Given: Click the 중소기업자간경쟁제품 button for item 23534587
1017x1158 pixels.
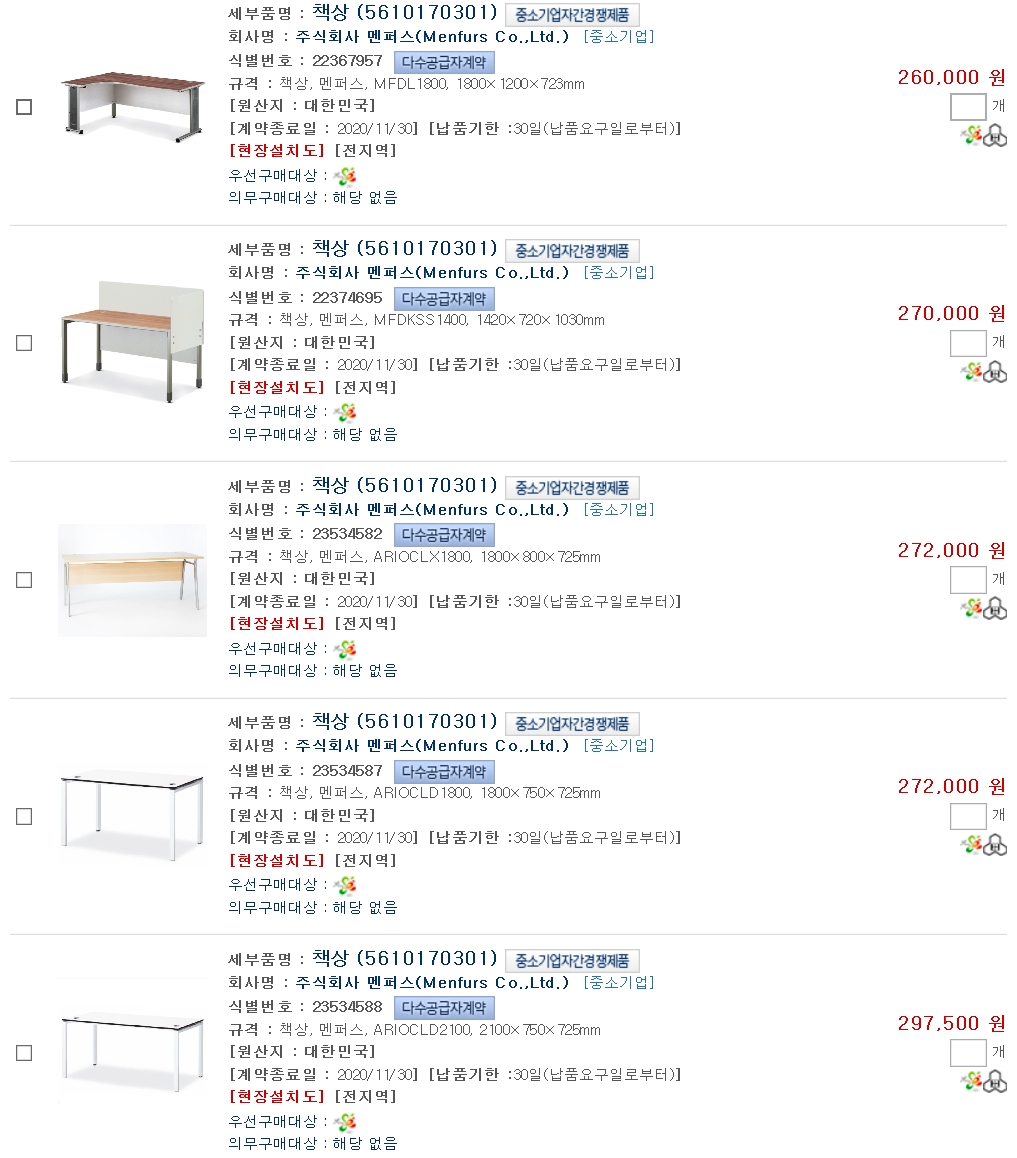Looking at the screenshot, I should [572, 724].
